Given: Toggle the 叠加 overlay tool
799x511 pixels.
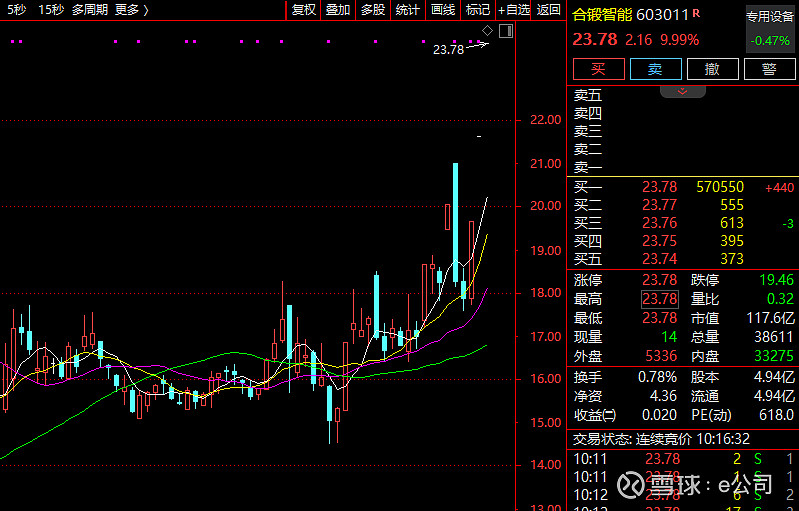Looking at the screenshot, I should point(338,10).
